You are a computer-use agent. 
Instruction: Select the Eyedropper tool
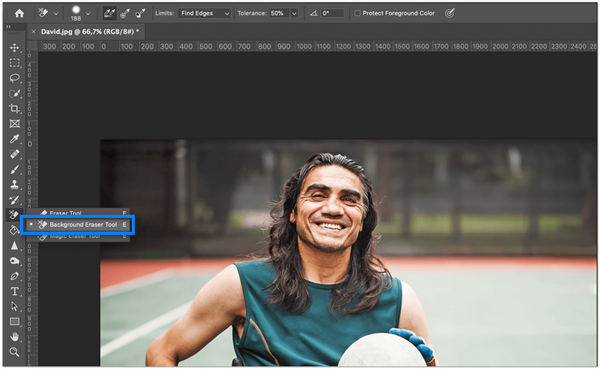tap(15, 139)
